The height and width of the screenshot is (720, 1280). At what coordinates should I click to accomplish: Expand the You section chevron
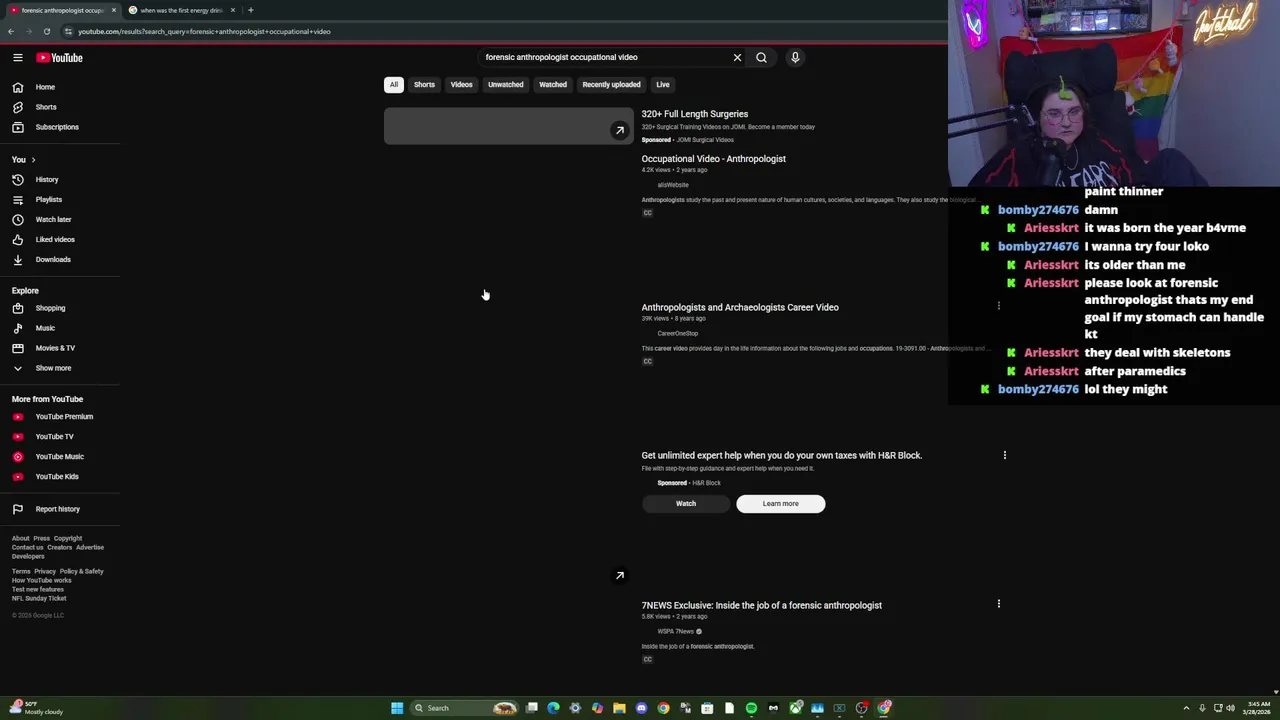[x=33, y=160]
